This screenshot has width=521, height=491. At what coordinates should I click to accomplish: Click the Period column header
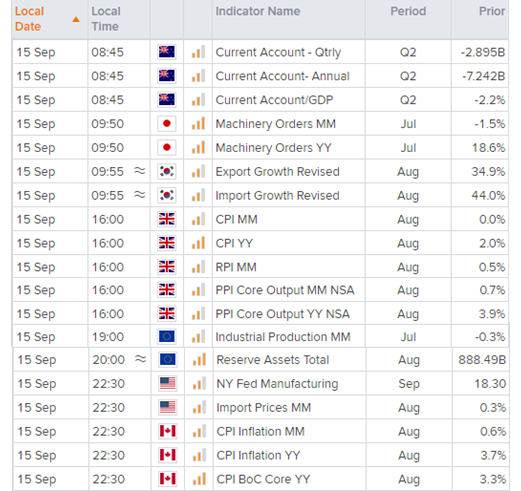pyautogui.click(x=408, y=11)
